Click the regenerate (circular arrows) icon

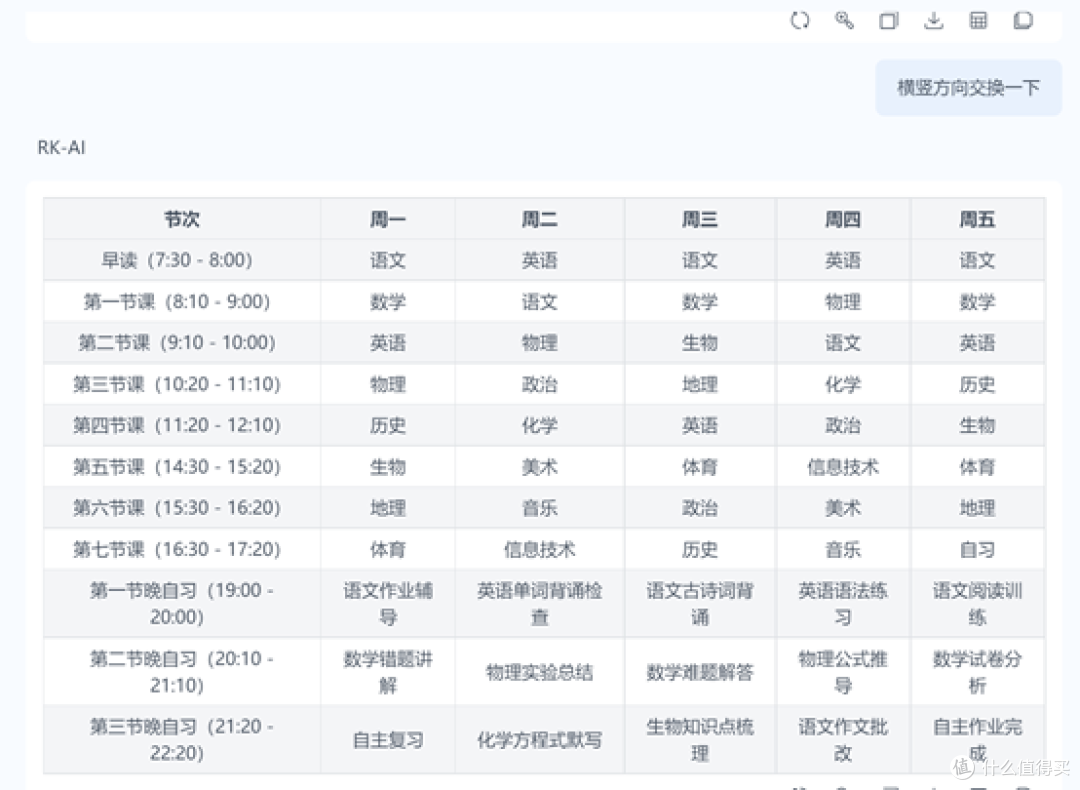[800, 21]
